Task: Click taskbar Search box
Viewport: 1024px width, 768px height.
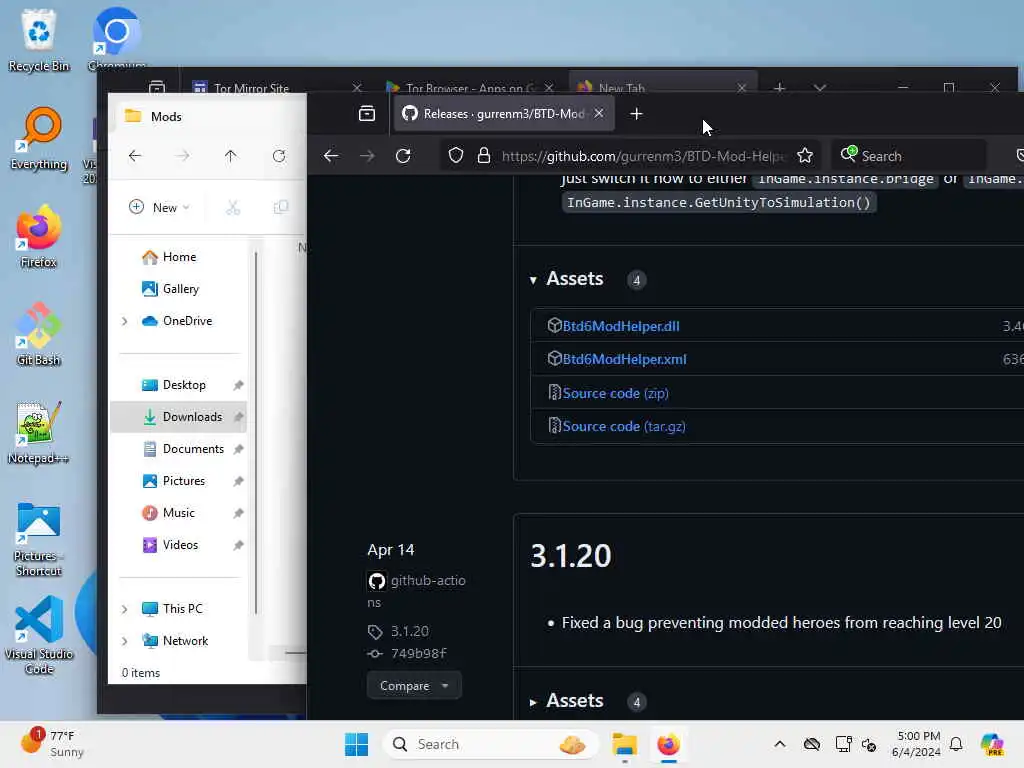Action: [x=491, y=744]
